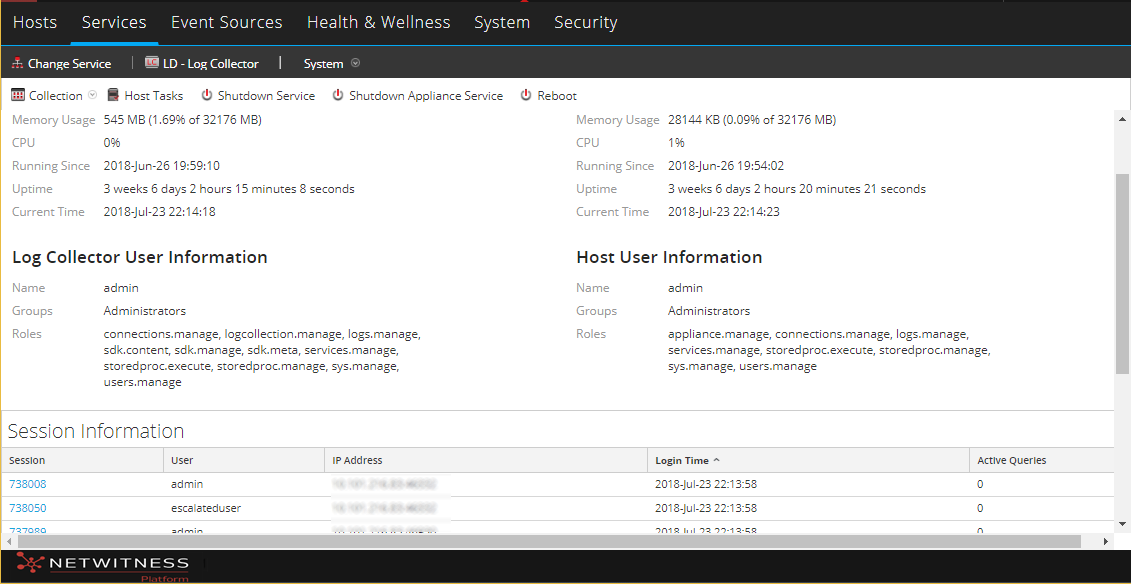Viewport: 1131px width, 584px height.
Task: Click memory usage 28144 KB value
Action: click(752, 120)
